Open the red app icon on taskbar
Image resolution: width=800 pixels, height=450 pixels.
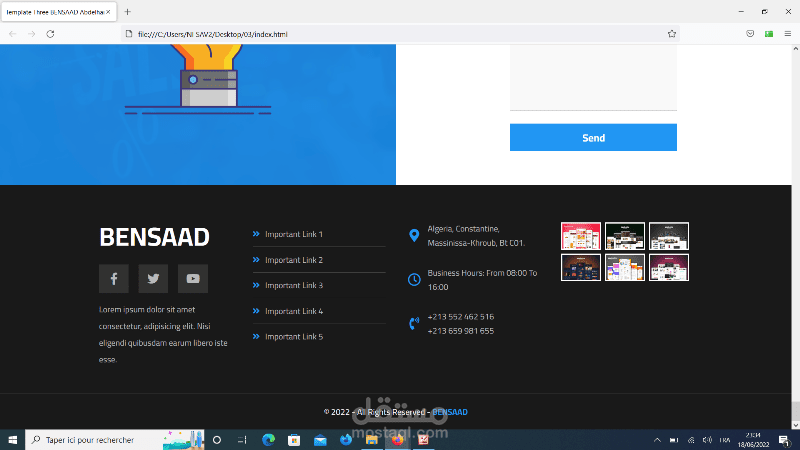point(423,440)
